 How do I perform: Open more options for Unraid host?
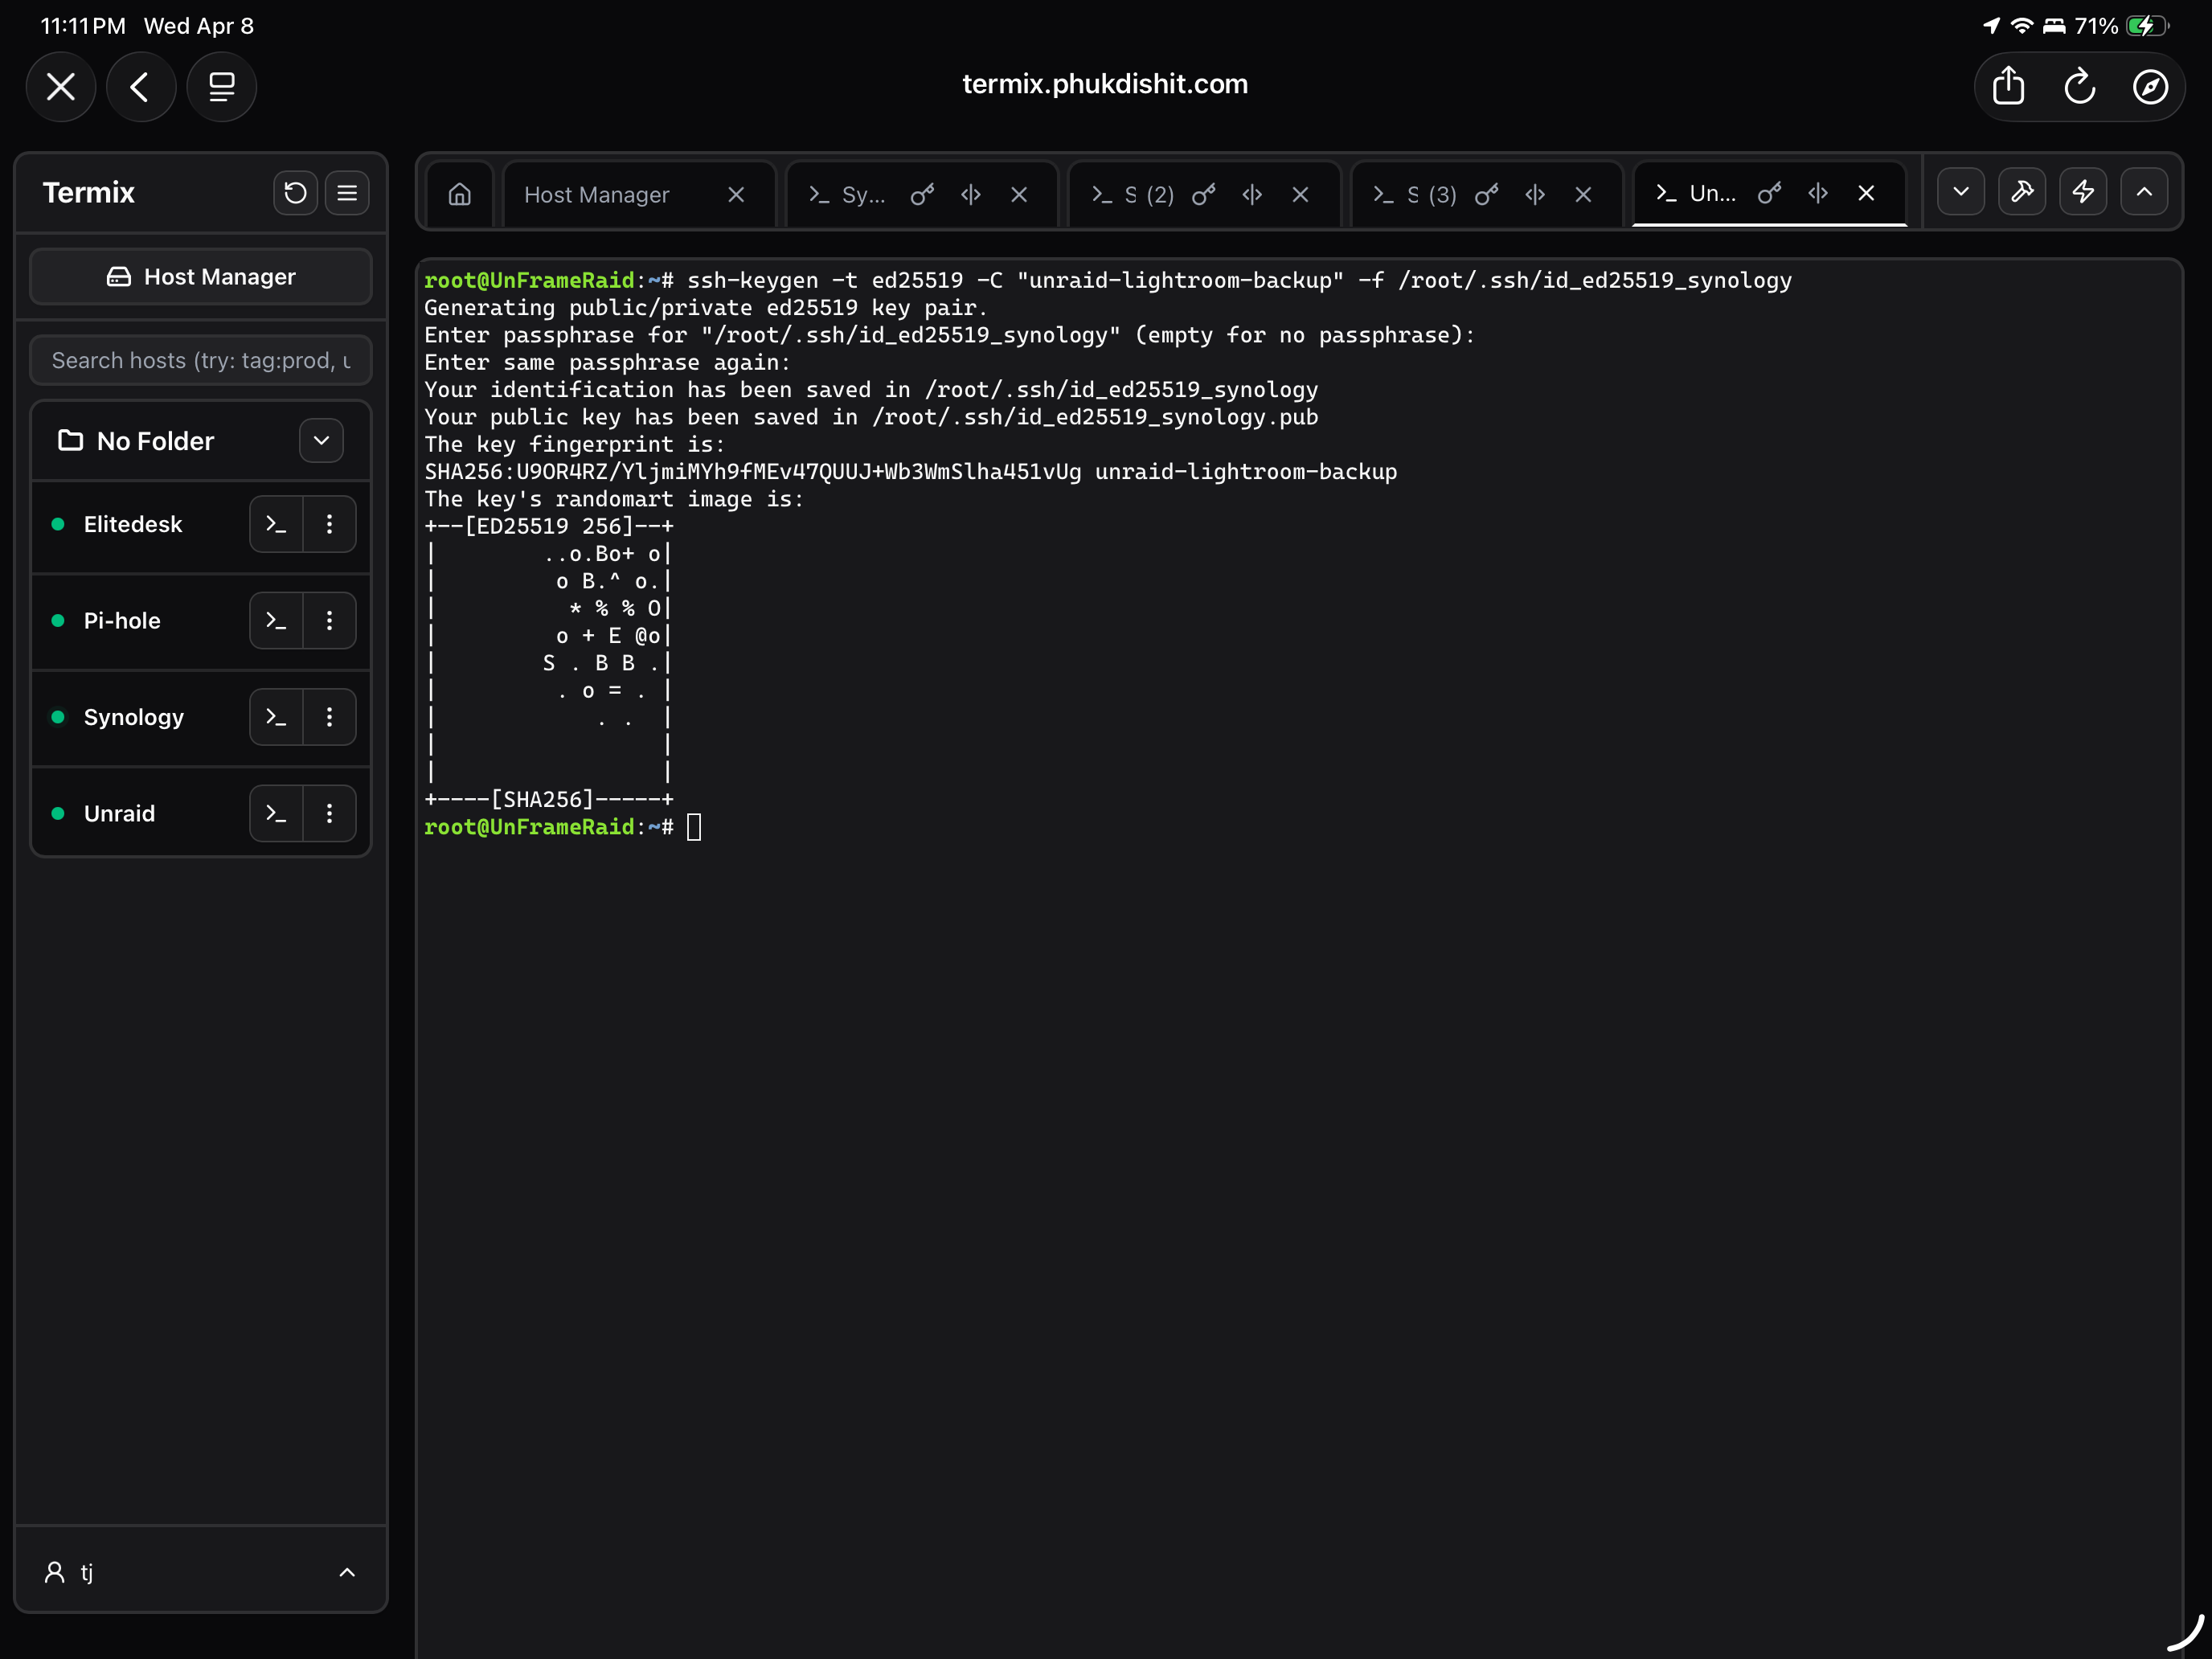pos(329,814)
